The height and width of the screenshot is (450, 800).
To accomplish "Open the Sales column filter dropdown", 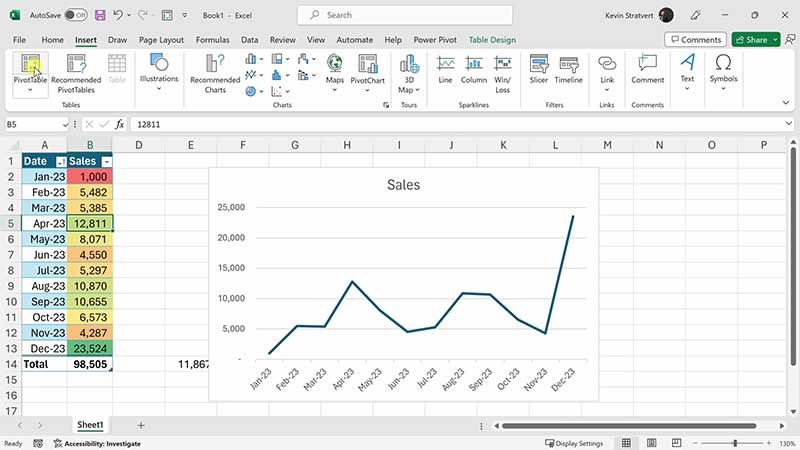I will (x=107, y=162).
